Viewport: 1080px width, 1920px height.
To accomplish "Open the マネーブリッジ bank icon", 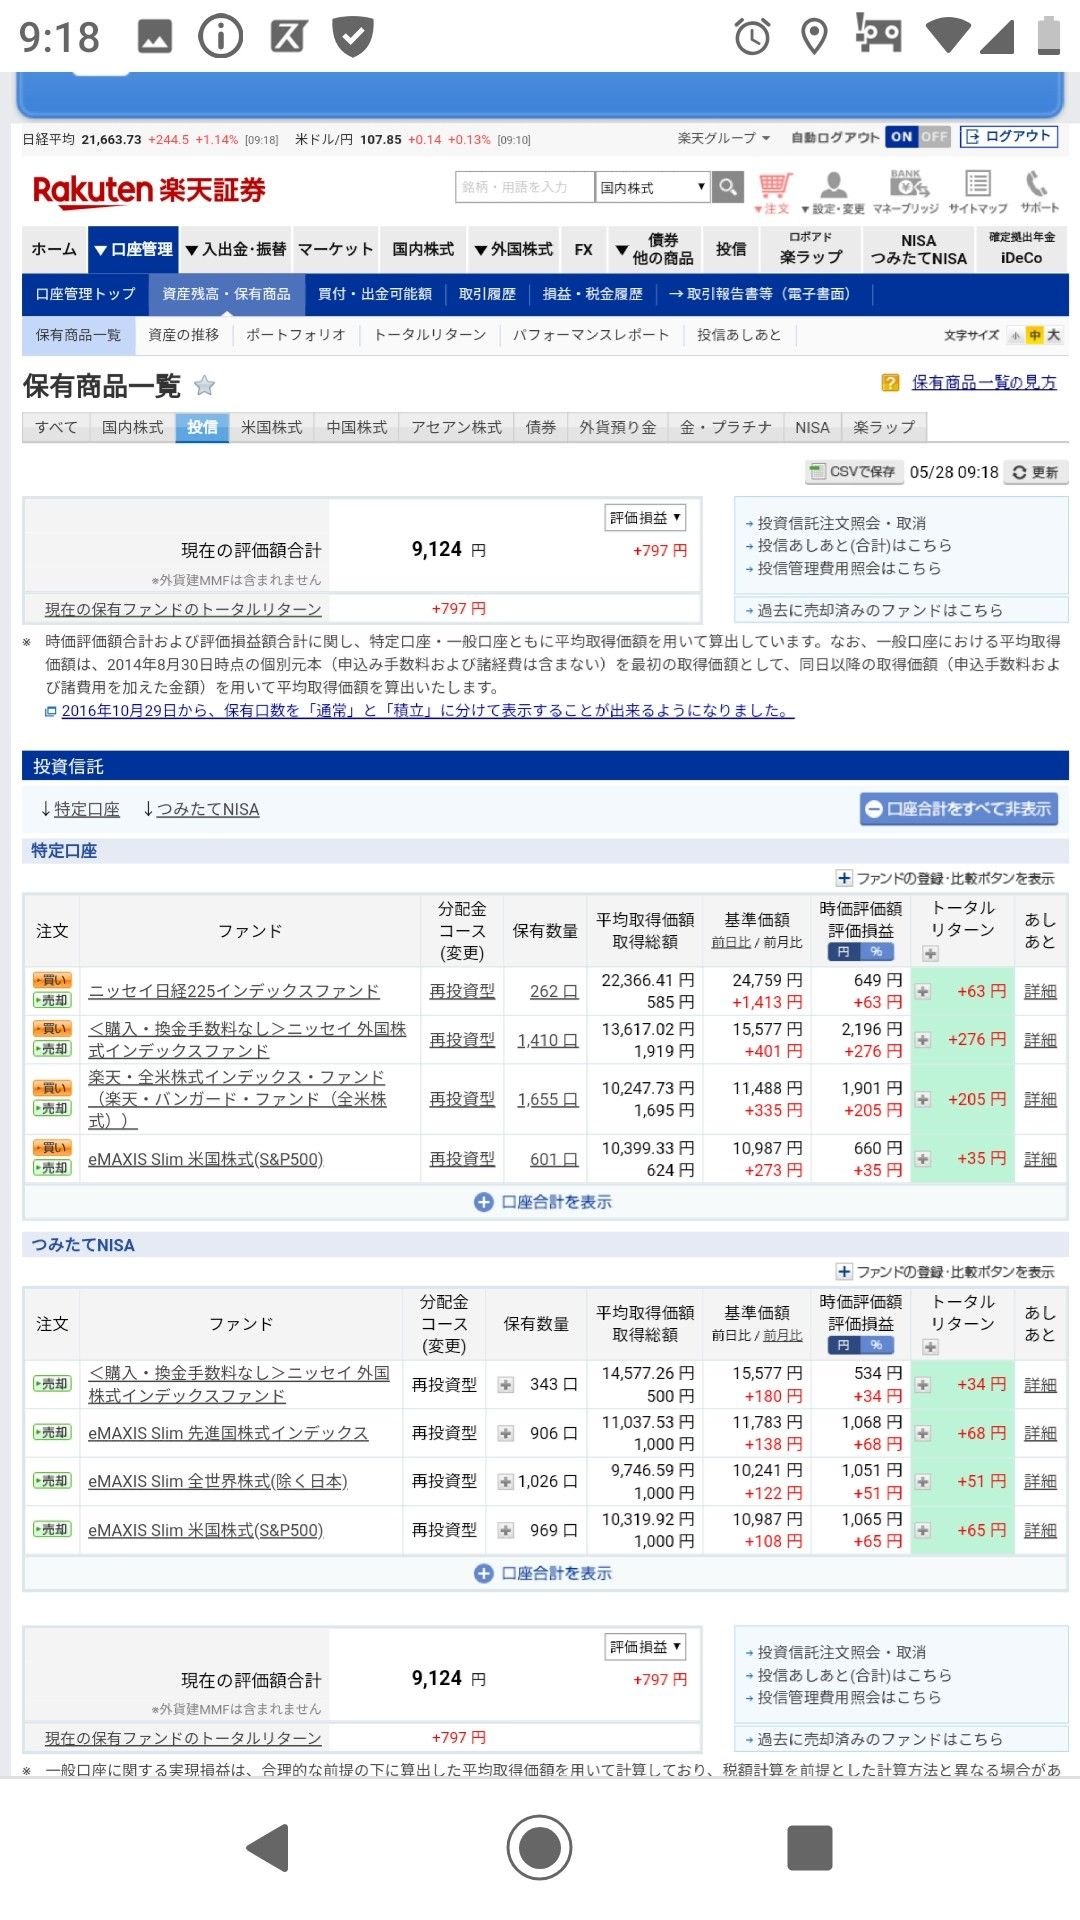I will [906, 192].
